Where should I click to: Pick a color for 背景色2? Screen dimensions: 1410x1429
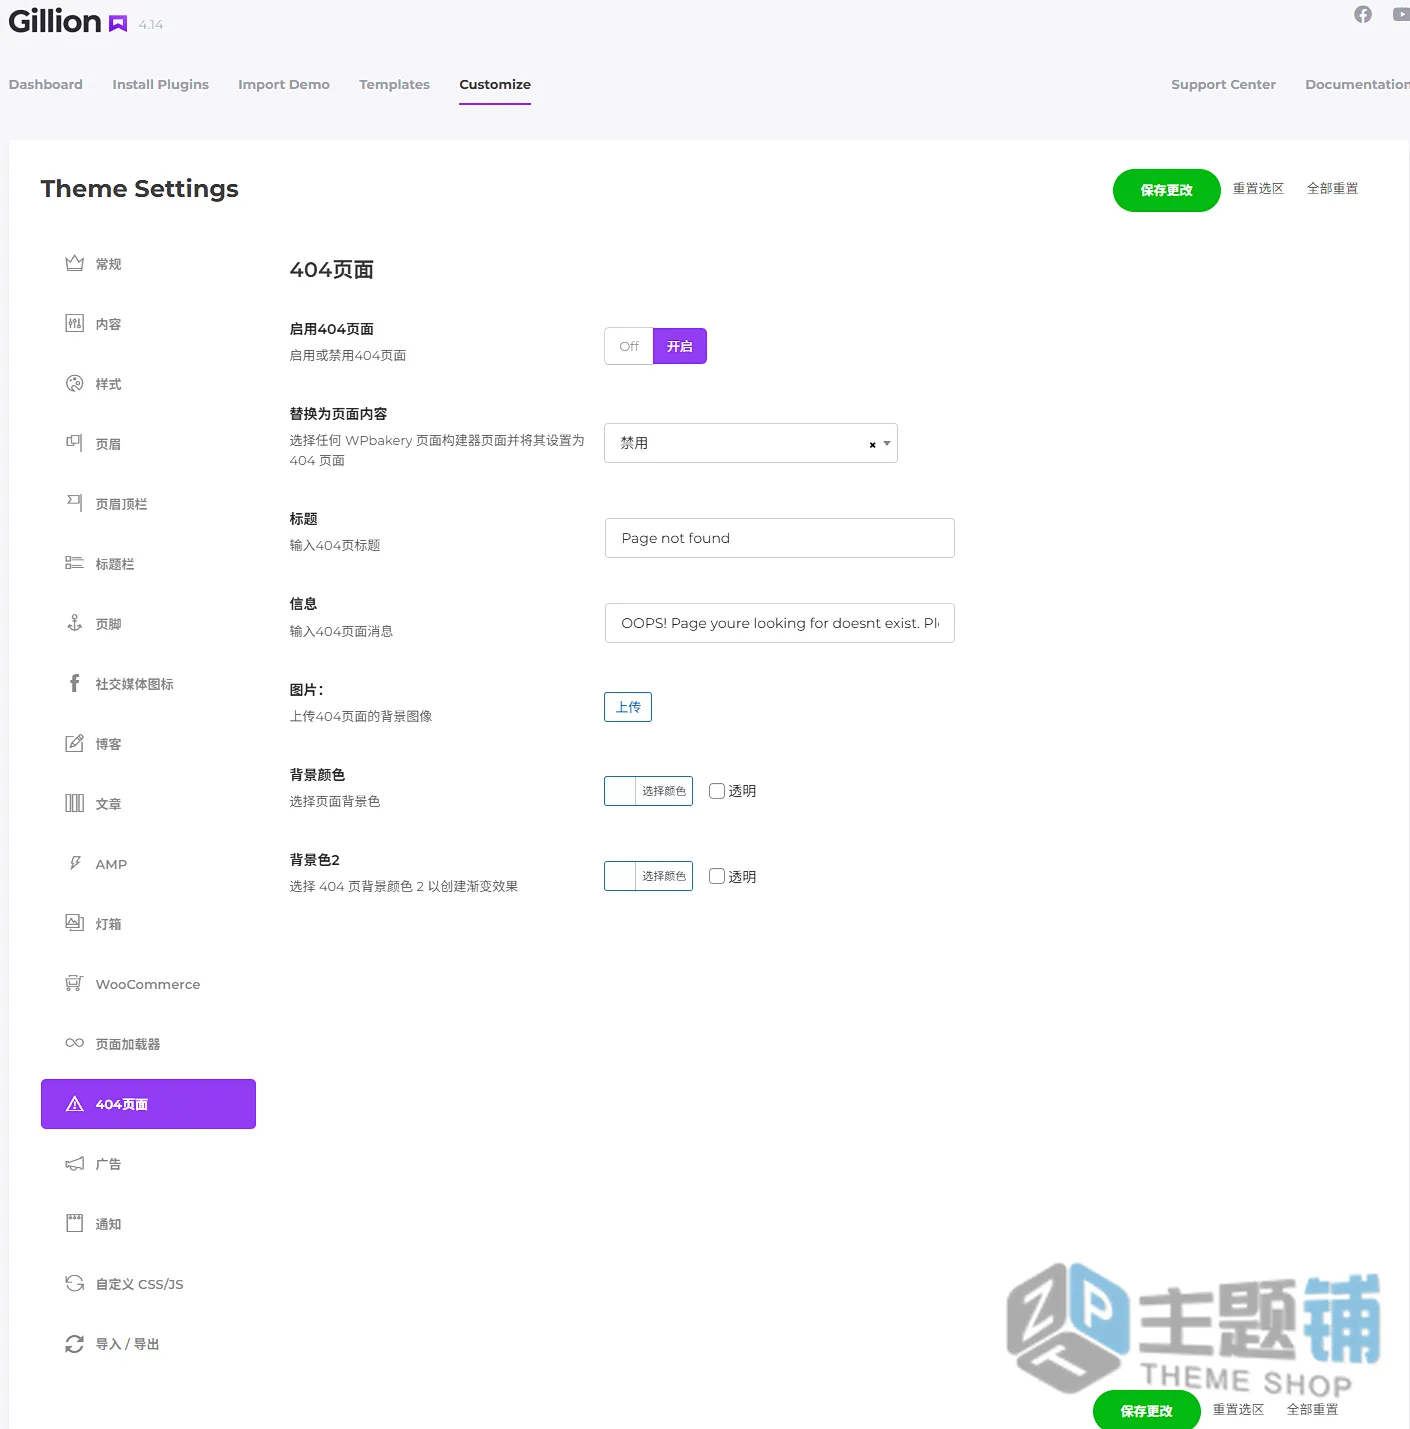click(648, 876)
